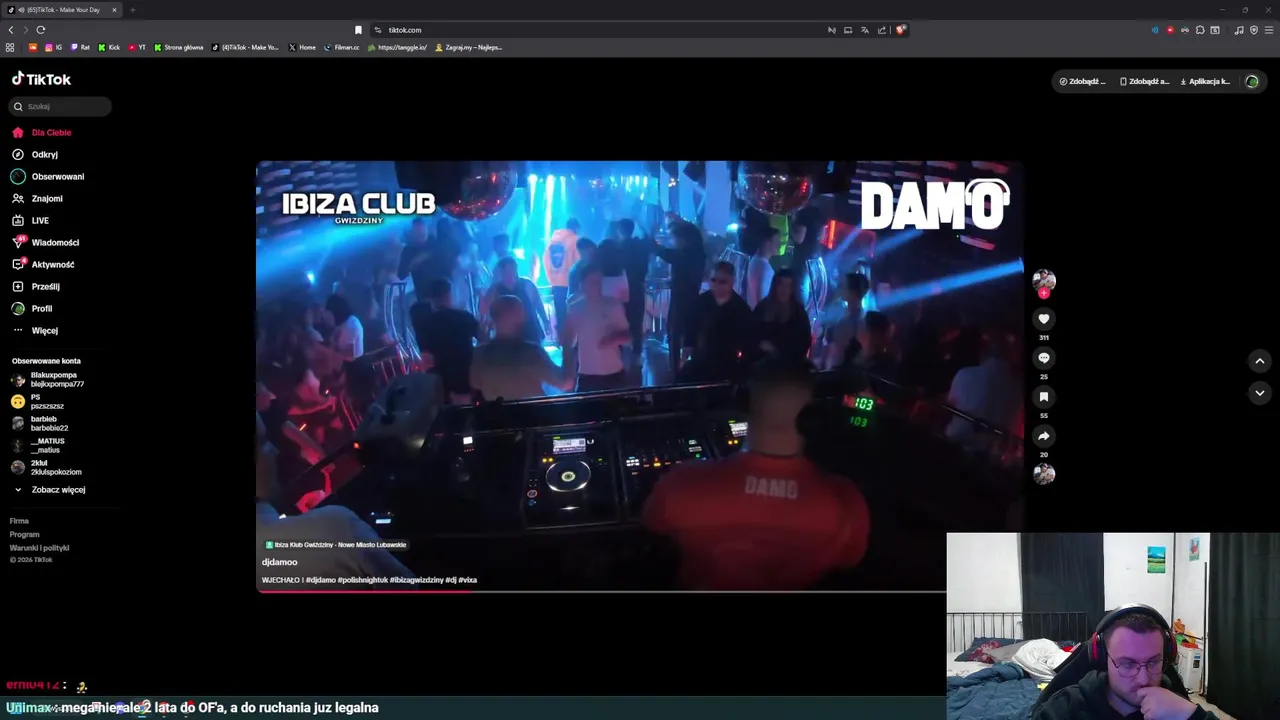Open followed account barbieb
This screenshot has height=720, width=1280.
(40, 423)
